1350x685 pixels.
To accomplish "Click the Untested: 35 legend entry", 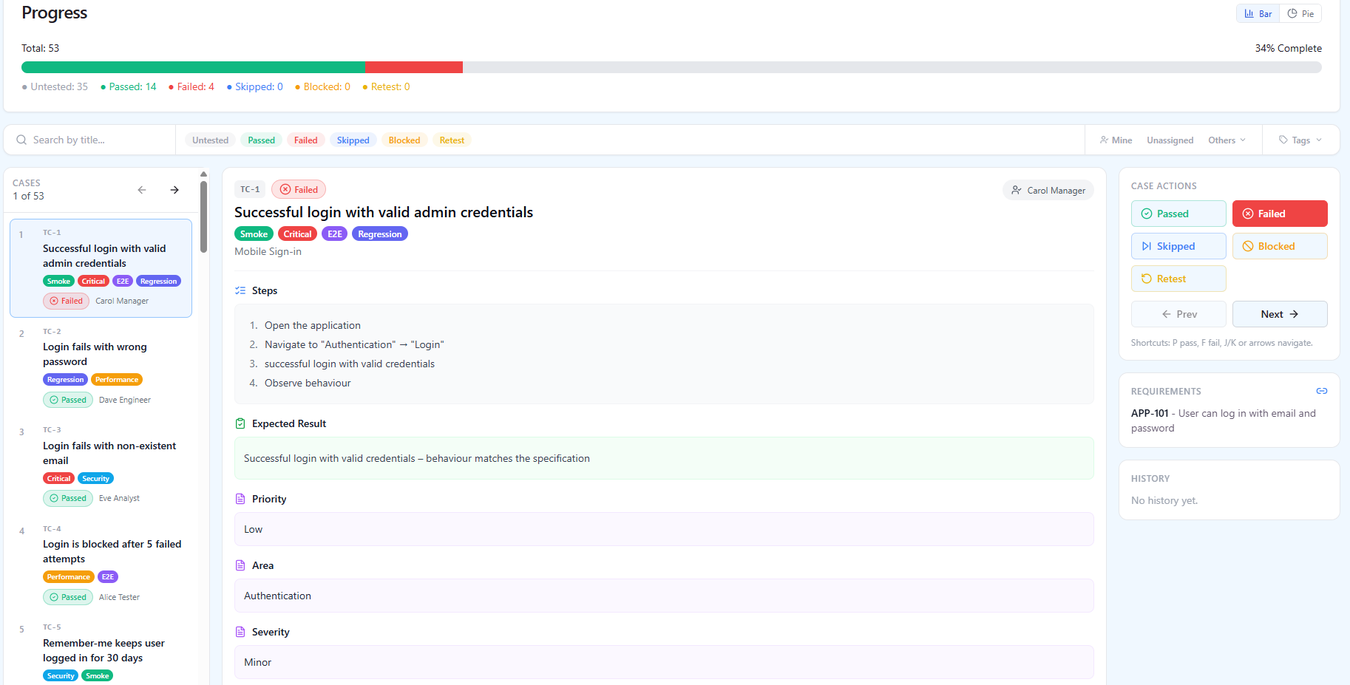I will point(55,87).
